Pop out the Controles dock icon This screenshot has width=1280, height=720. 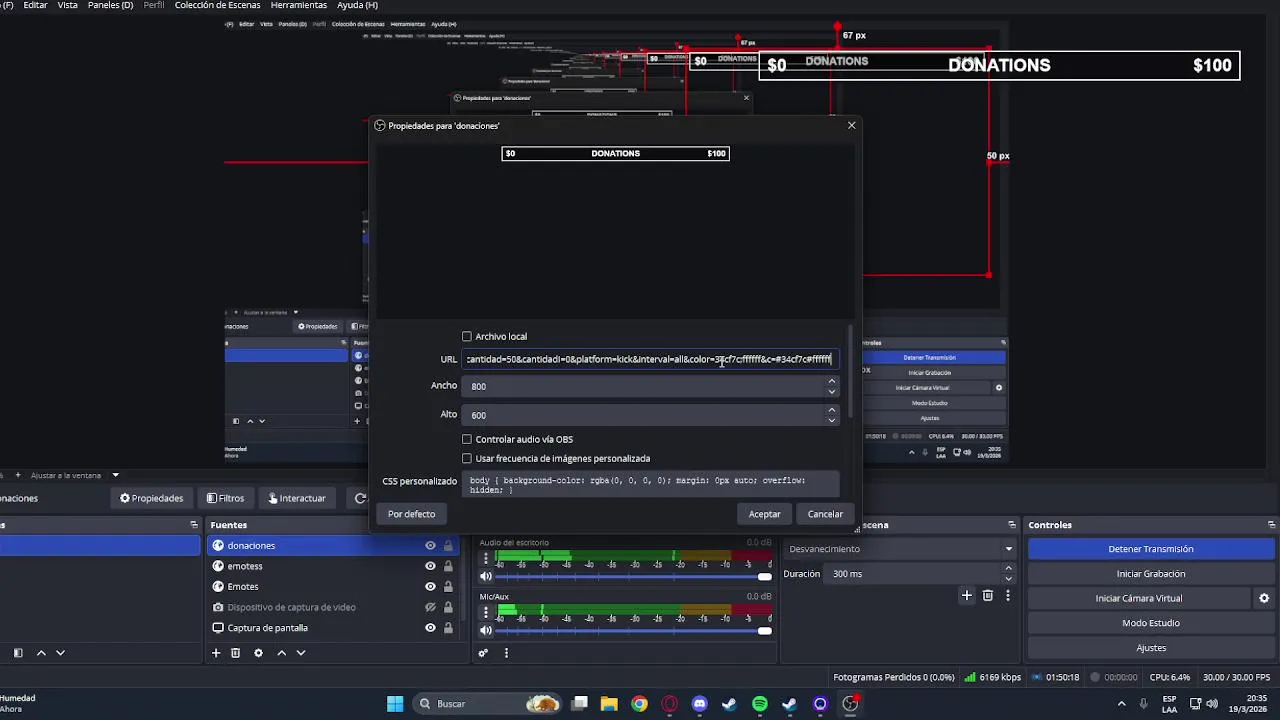point(1272,525)
